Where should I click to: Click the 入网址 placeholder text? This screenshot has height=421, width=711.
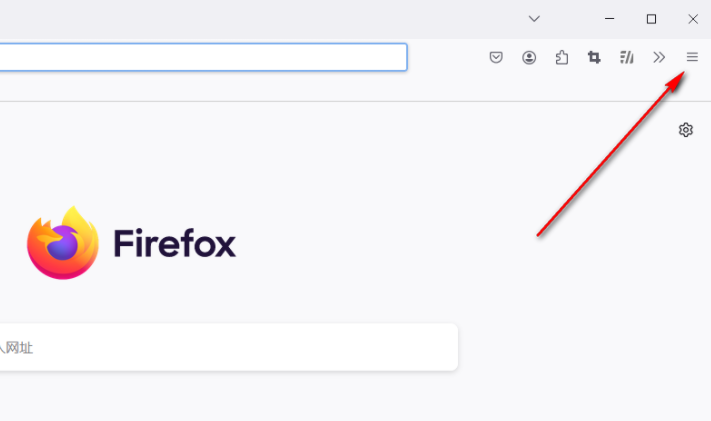[17, 348]
